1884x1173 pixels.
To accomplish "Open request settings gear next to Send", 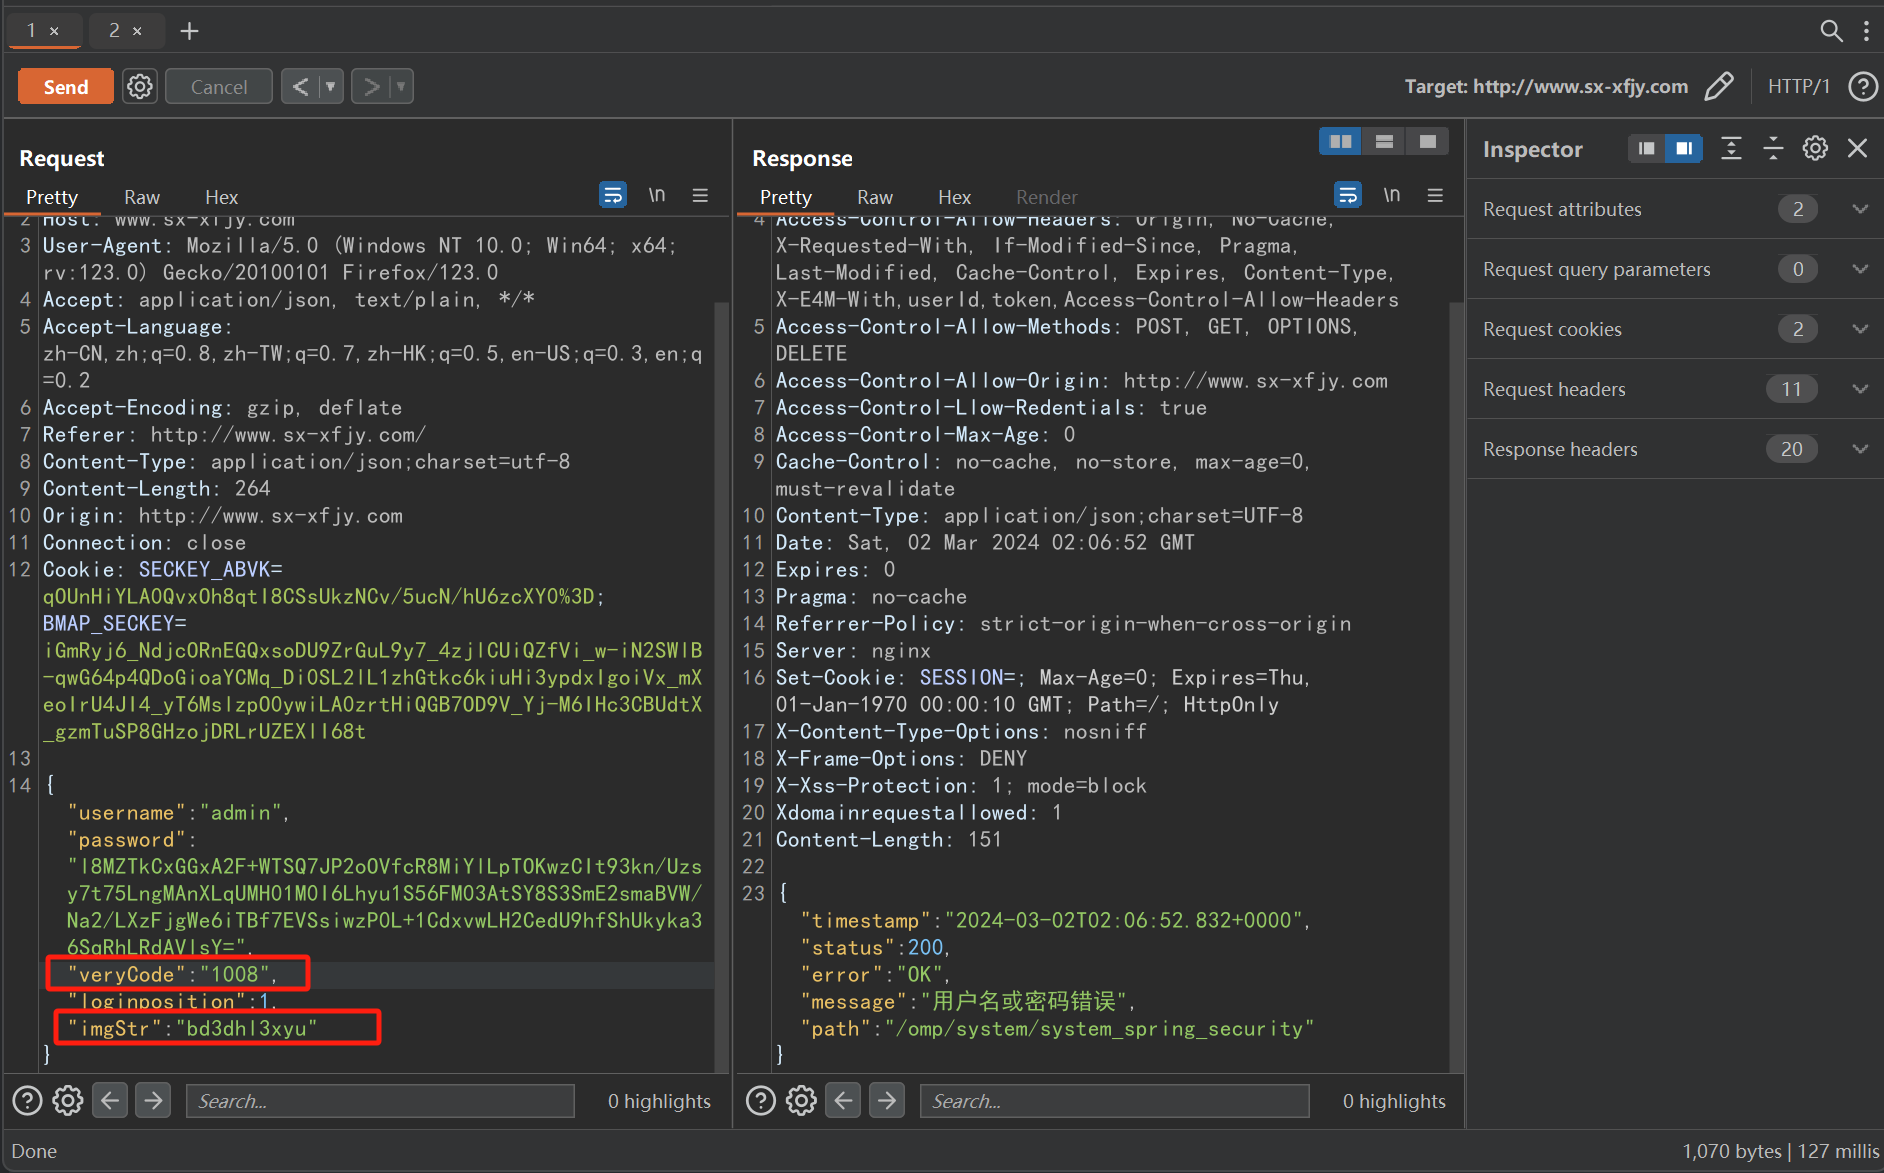I will click(x=140, y=87).
